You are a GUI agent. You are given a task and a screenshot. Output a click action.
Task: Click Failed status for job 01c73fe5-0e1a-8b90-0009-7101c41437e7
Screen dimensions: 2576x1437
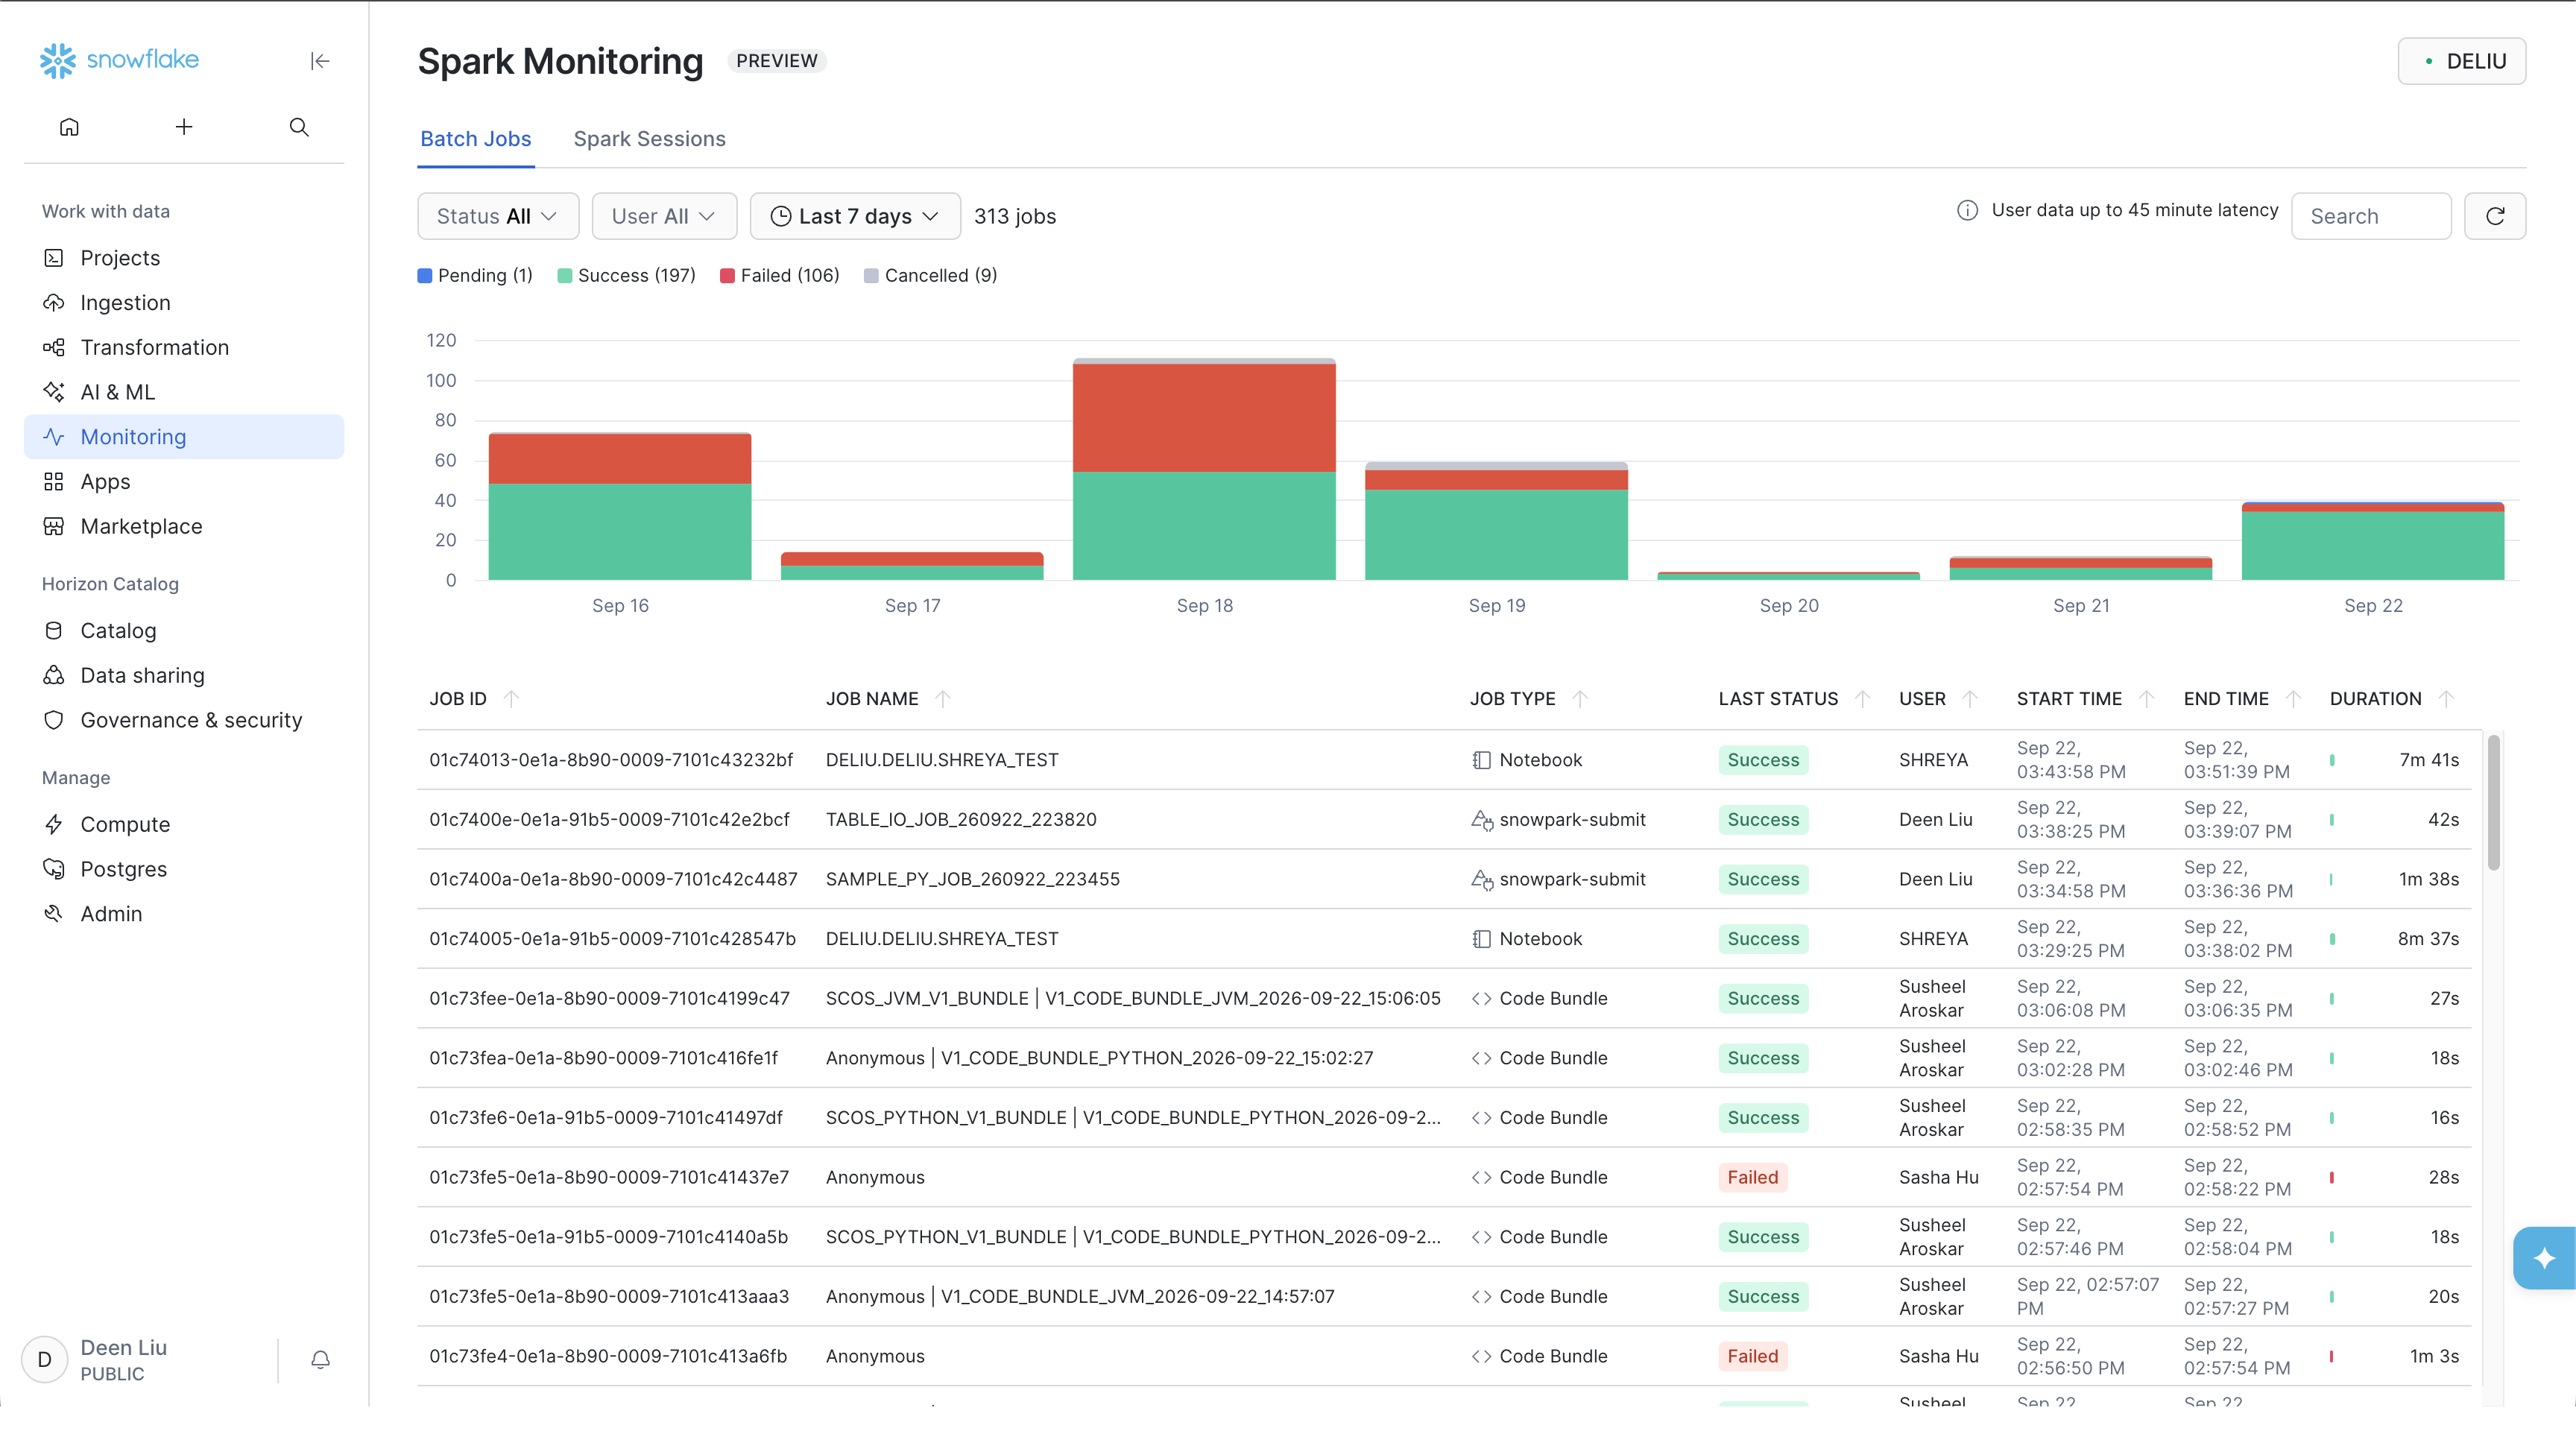click(x=1753, y=1178)
